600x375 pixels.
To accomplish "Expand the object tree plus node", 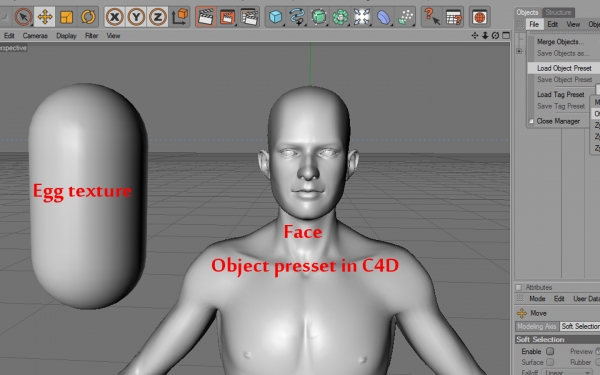I will [519, 51].
